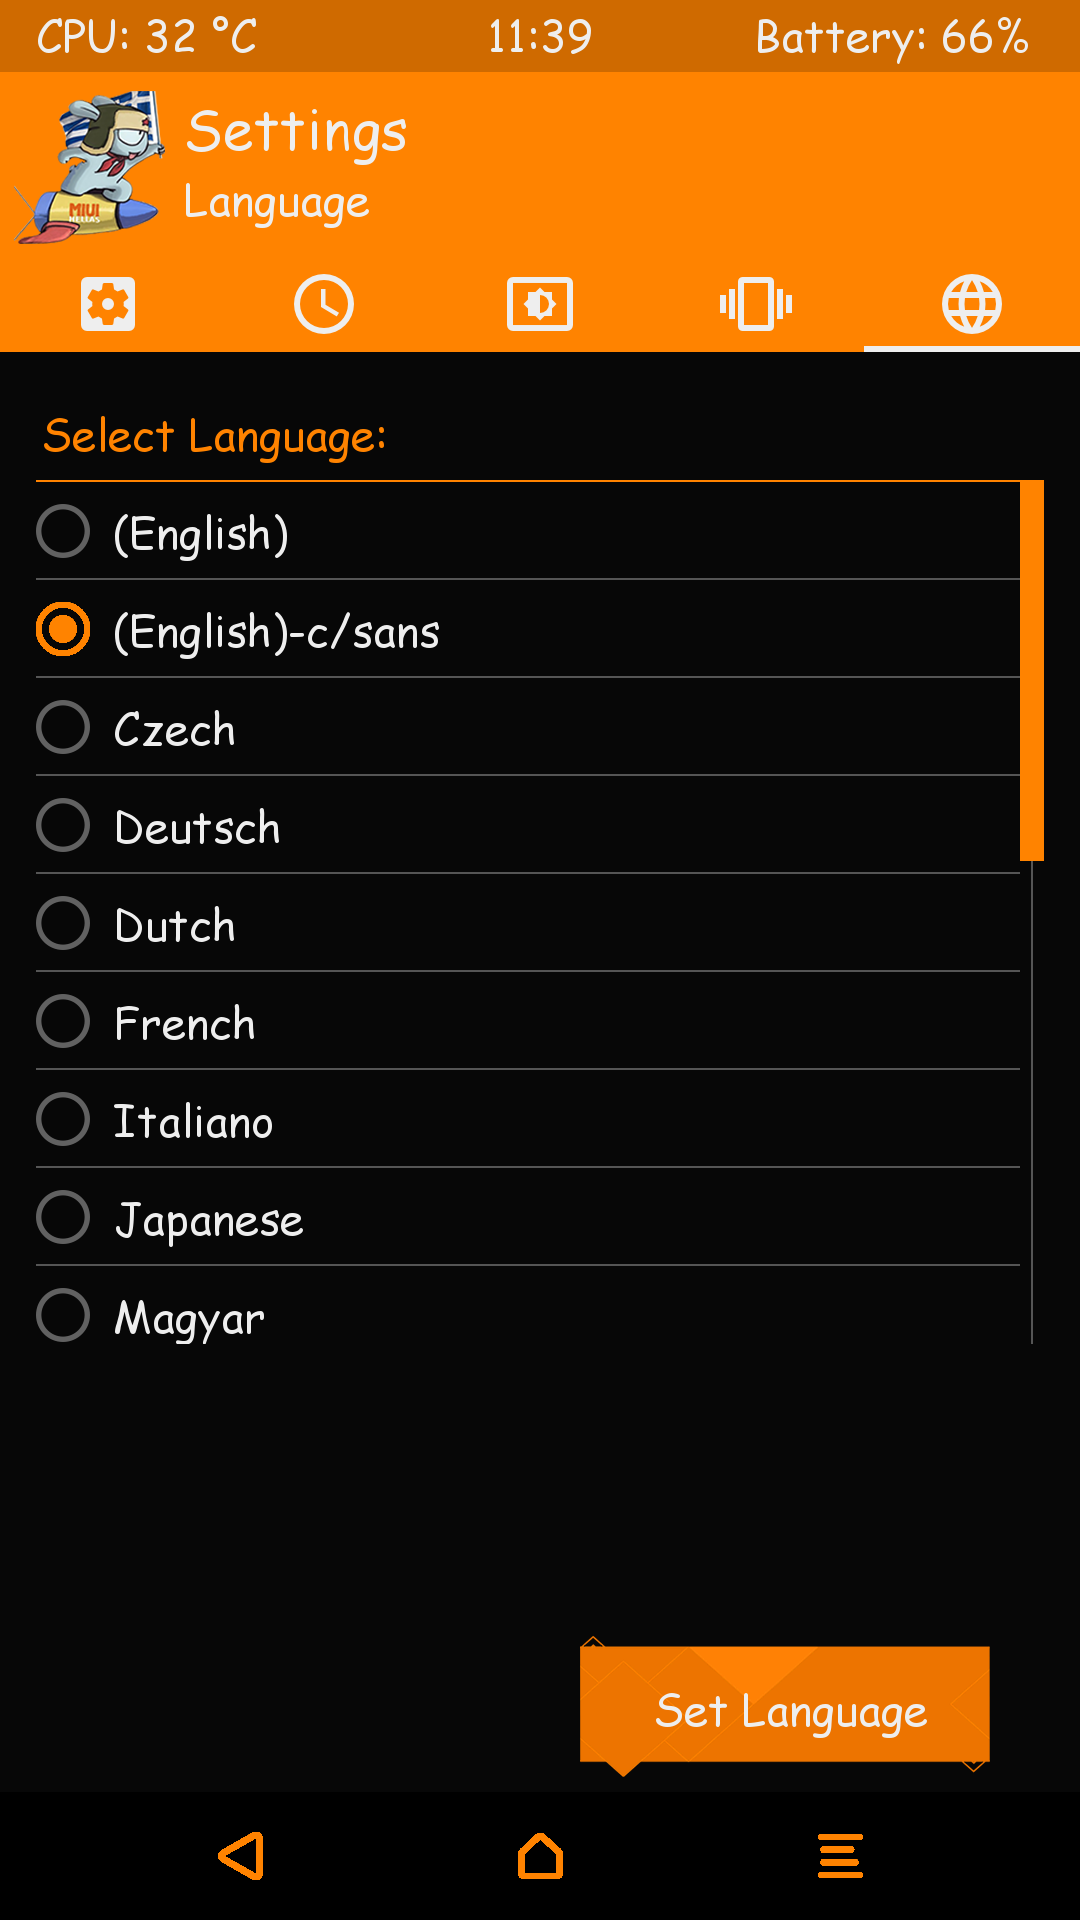Click the orange language list scrollbar
1080x1920 pixels.
[1031, 670]
